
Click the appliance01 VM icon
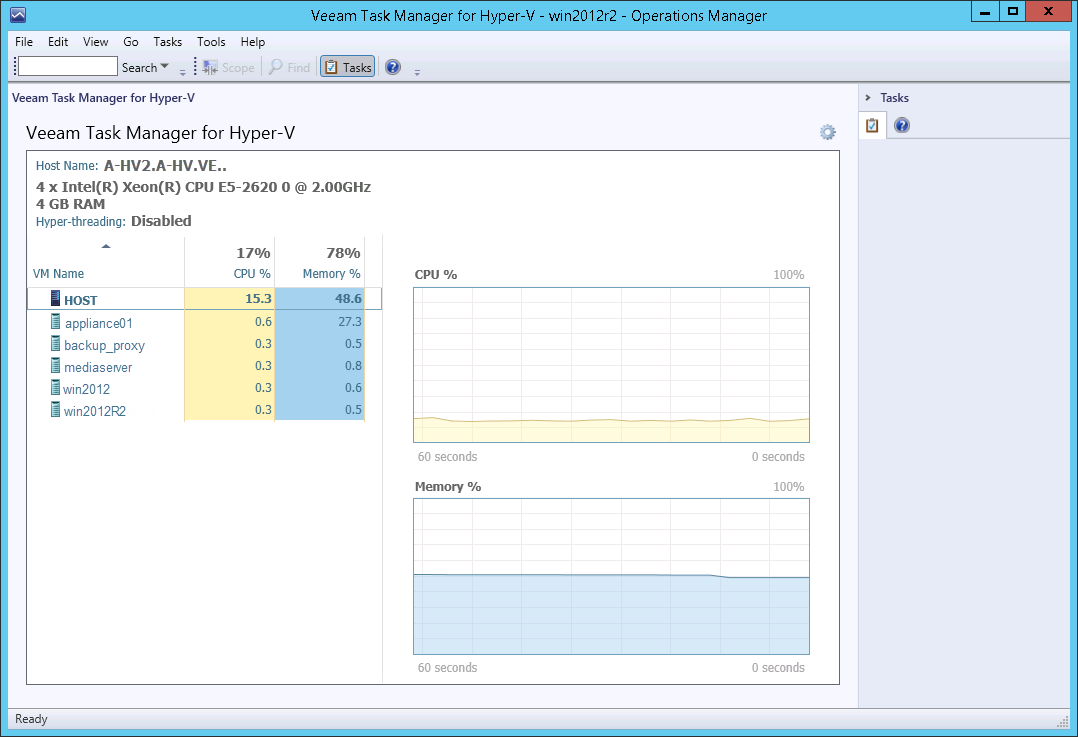56,321
